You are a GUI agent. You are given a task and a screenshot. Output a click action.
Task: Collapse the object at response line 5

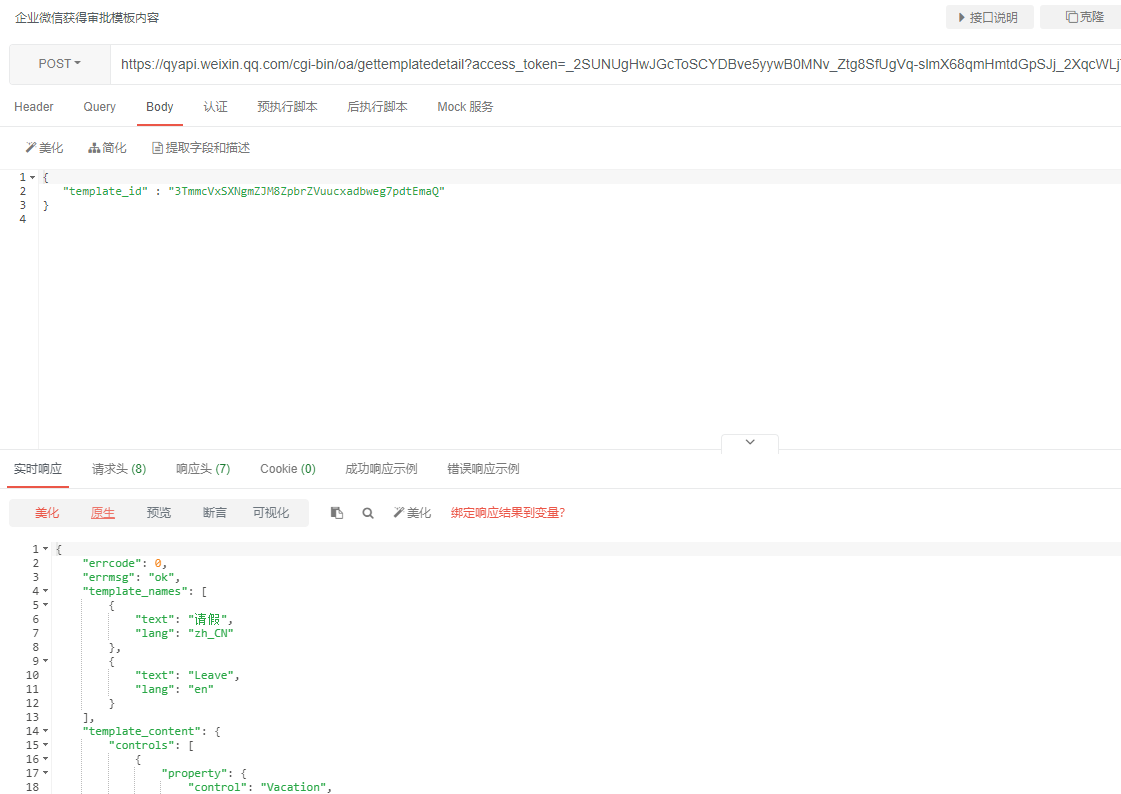click(45, 605)
